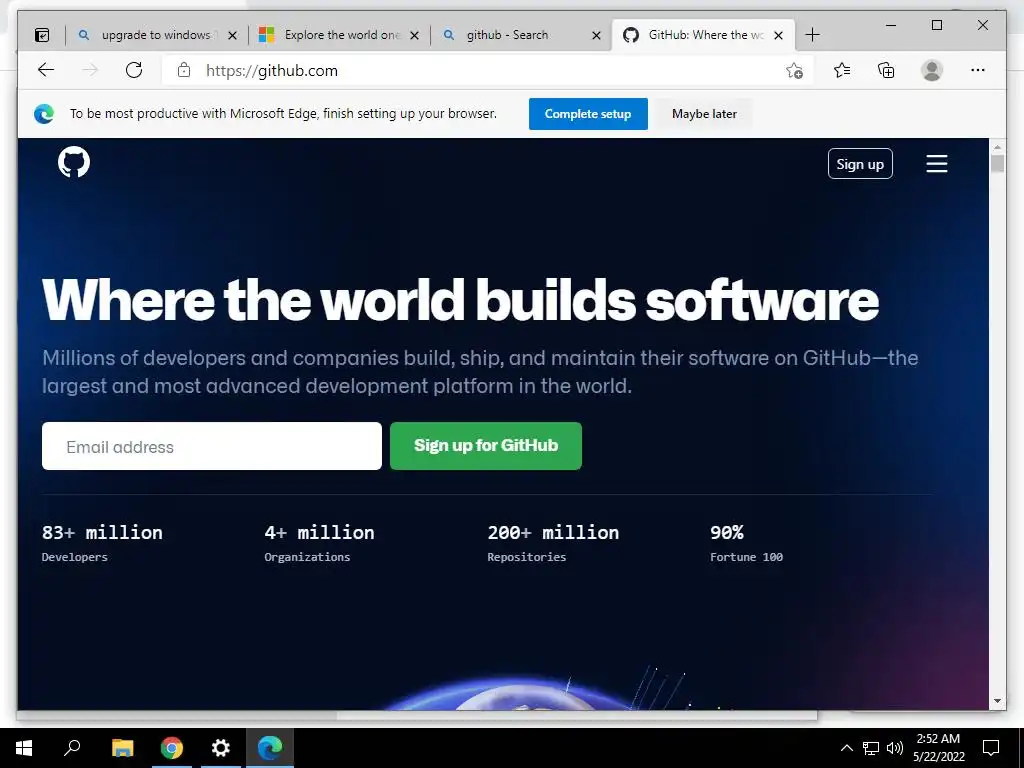
Task: Click Microsoft Edge taskbar icon
Action: click(270, 748)
